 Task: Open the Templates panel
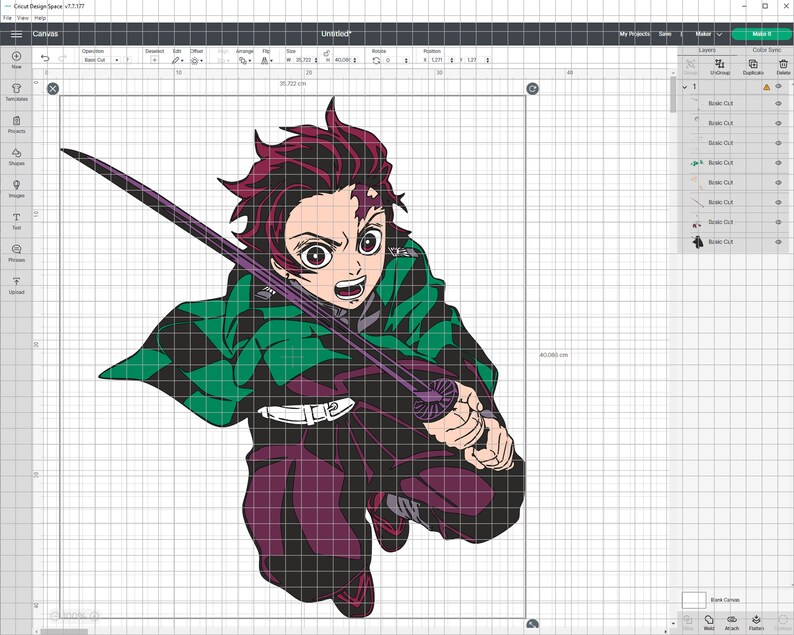(16, 92)
